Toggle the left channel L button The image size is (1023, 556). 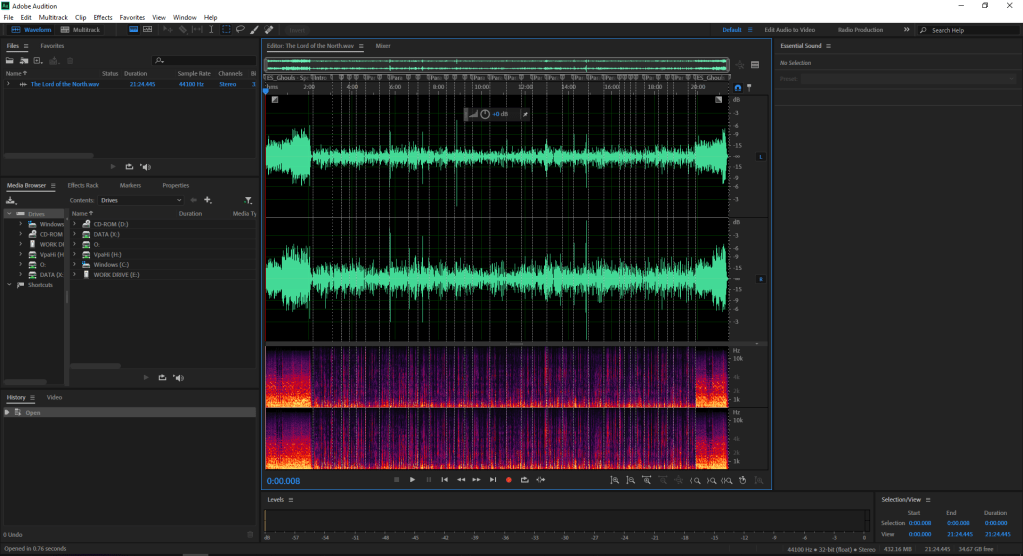tap(761, 157)
